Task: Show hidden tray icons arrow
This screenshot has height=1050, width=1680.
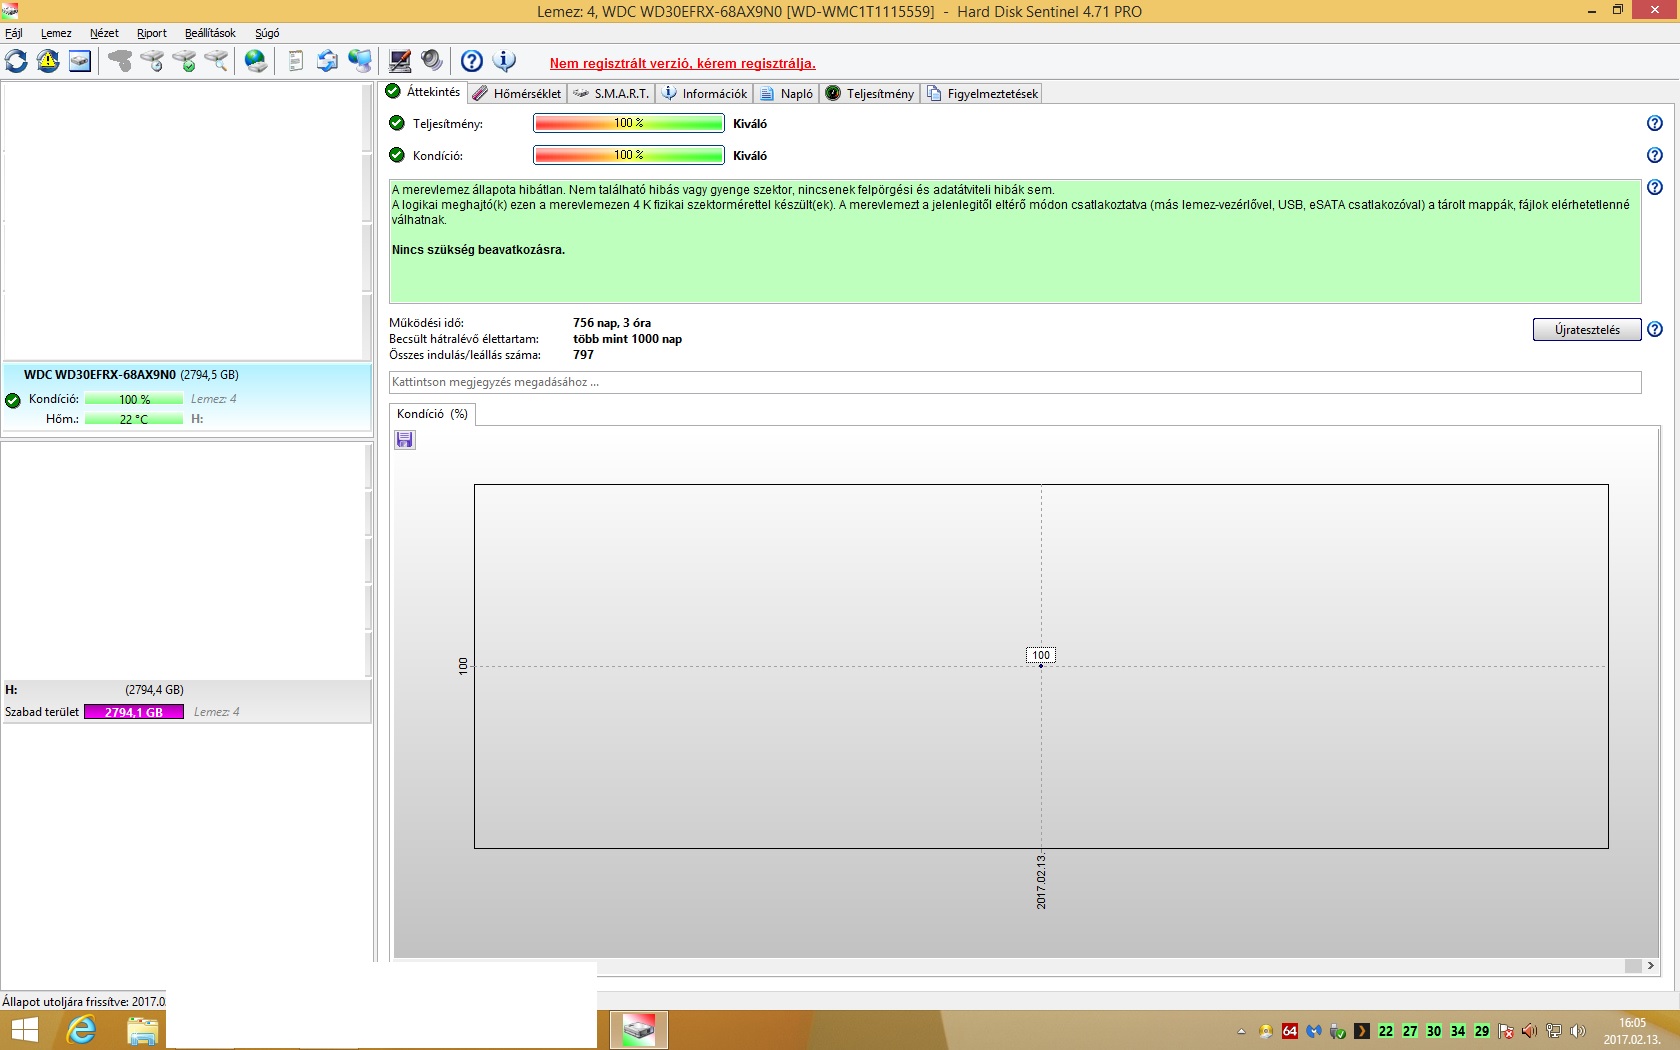Action: (x=1241, y=1031)
